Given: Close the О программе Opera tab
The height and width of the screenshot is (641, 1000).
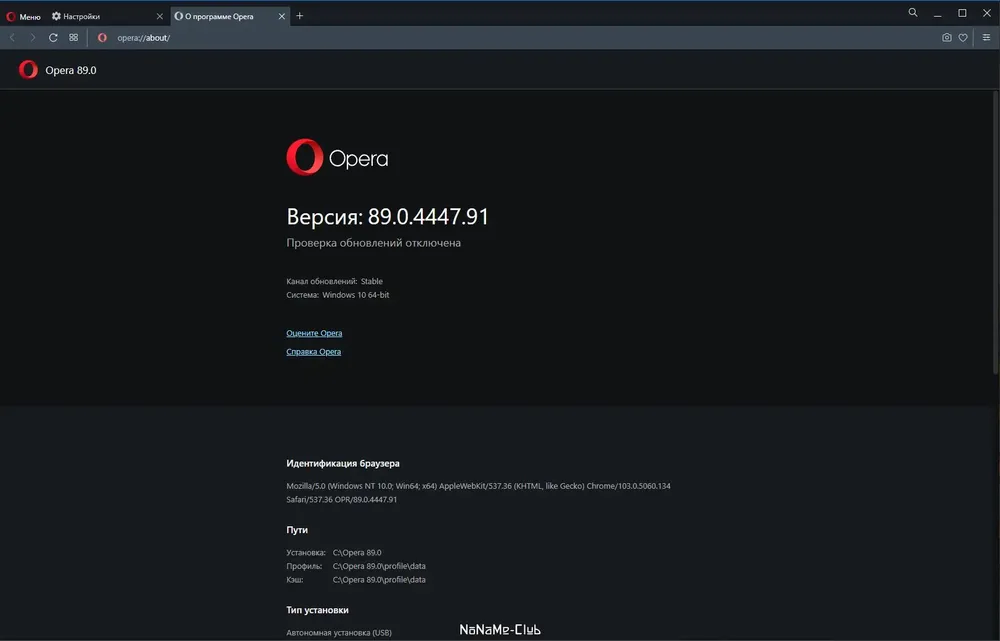Looking at the screenshot, I should (x=280, y=16).
